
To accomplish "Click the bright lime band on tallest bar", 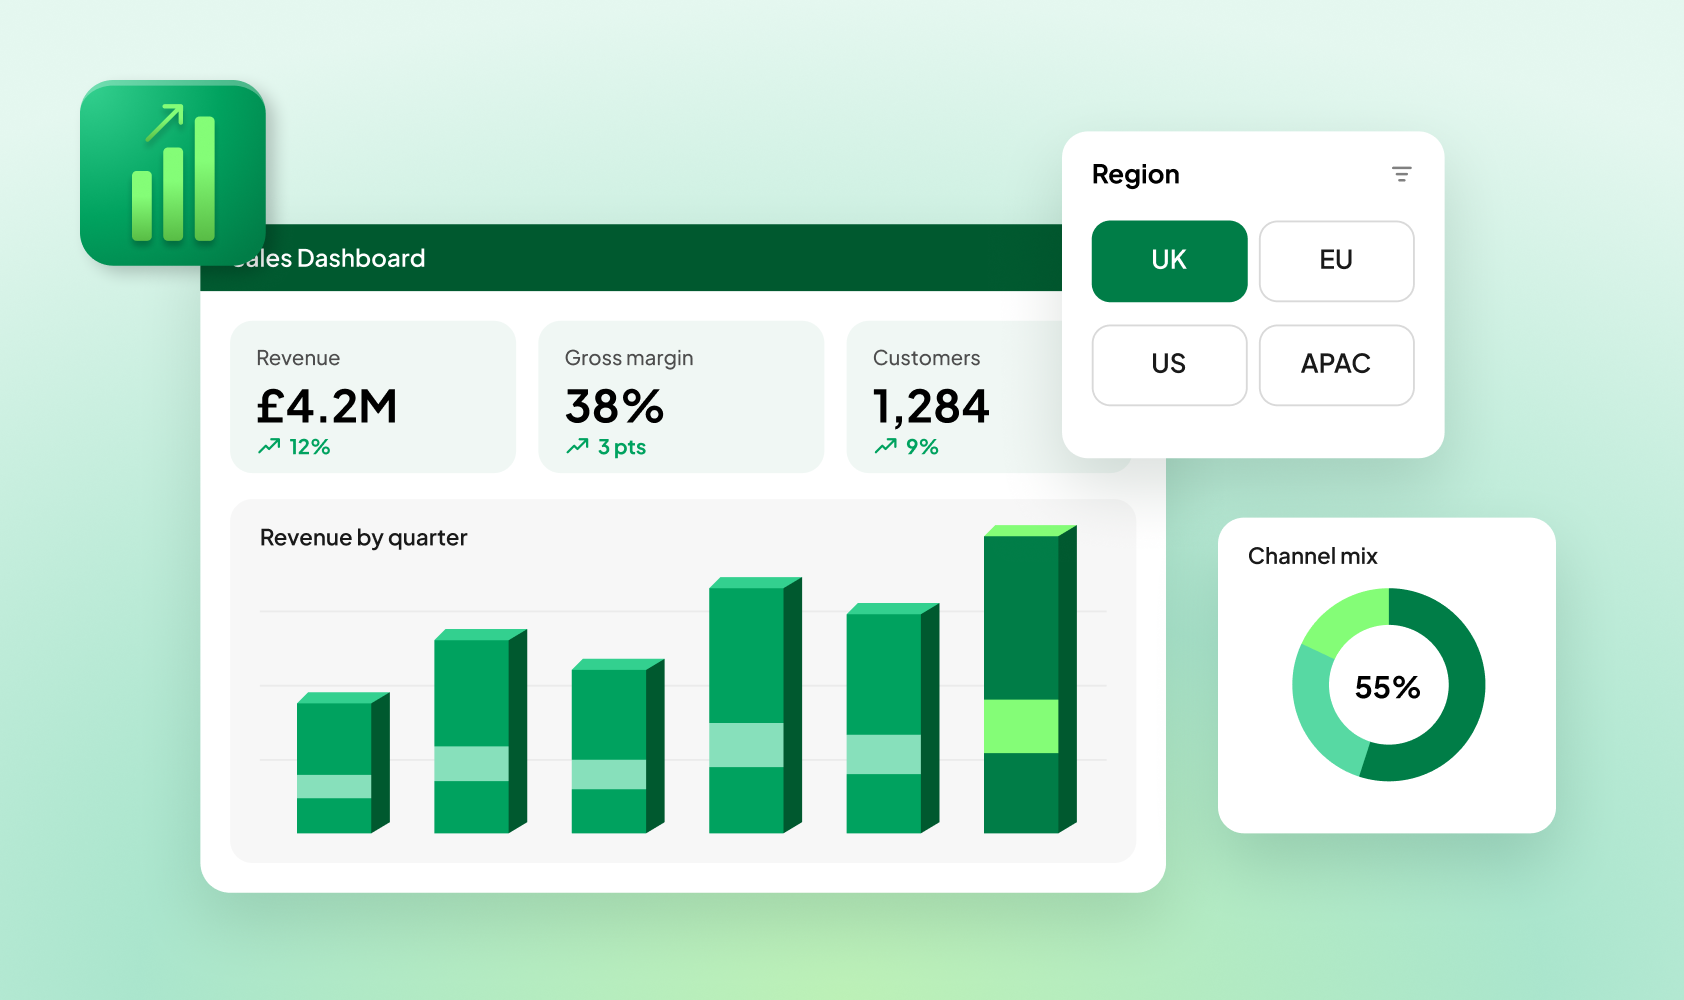I will (1021, 726).
